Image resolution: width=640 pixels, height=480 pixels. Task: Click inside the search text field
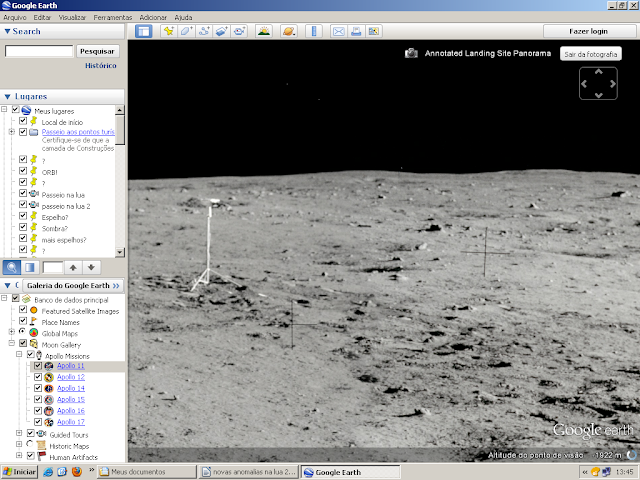click(39, 51)
